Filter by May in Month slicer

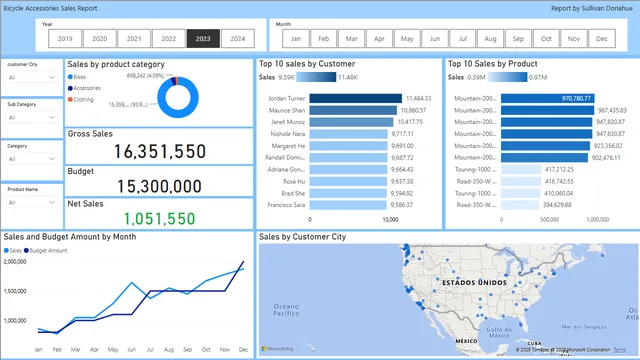point(407,39)
